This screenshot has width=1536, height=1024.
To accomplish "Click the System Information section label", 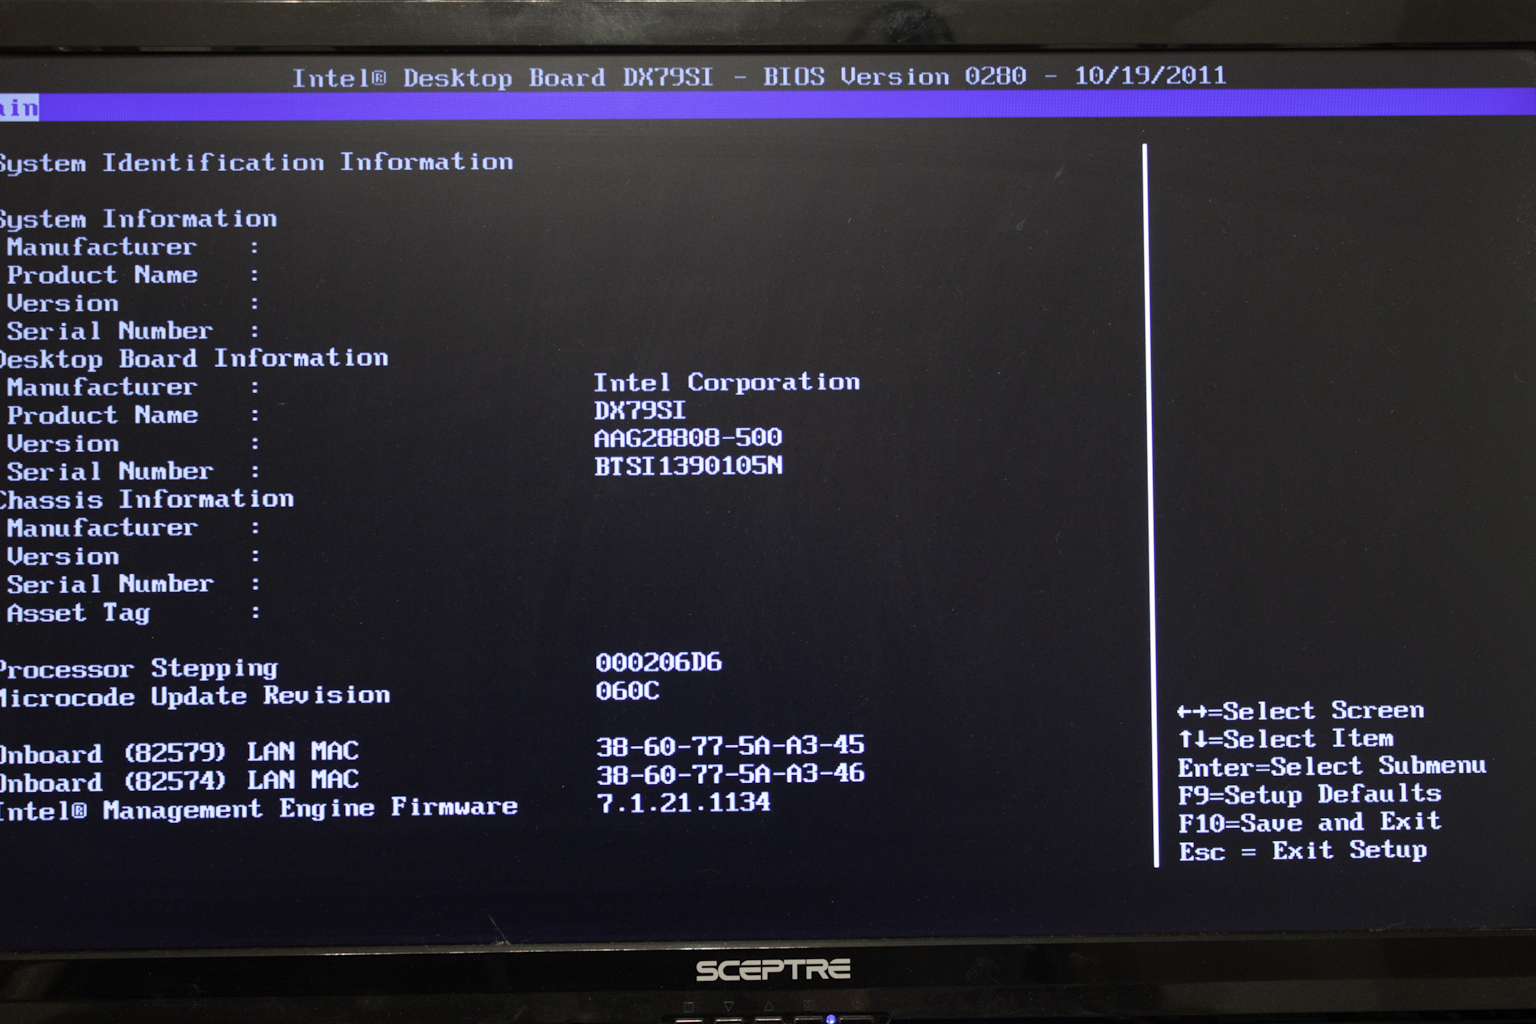I will click(138, 219).
